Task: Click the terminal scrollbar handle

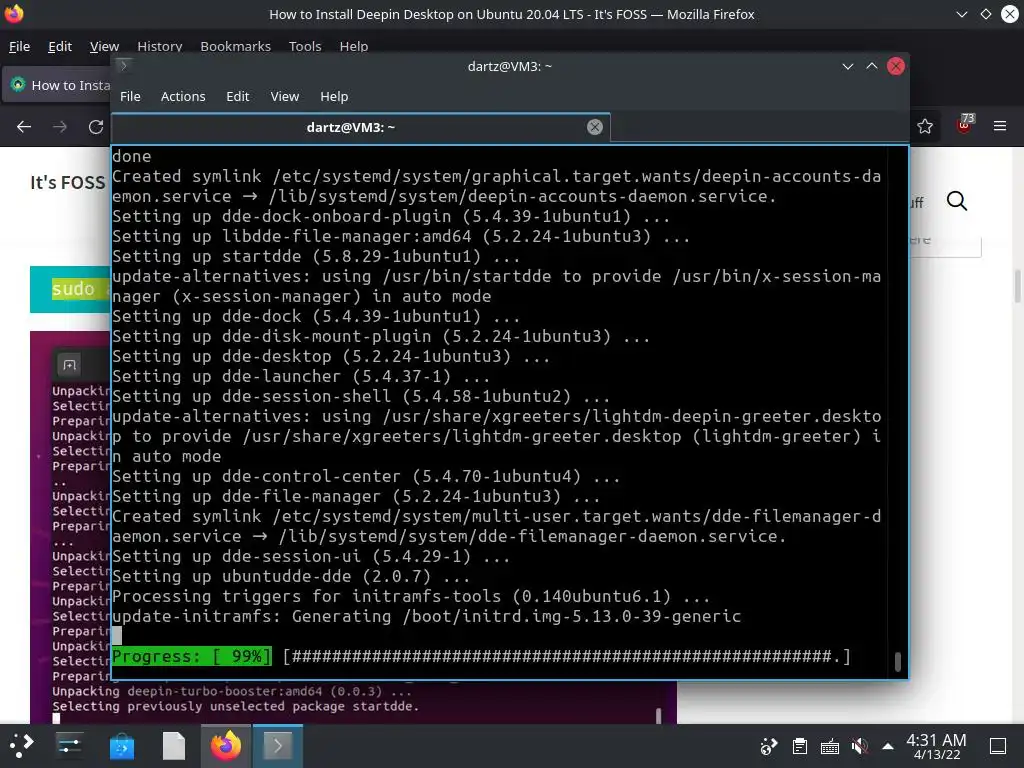Action: [897, 662]
